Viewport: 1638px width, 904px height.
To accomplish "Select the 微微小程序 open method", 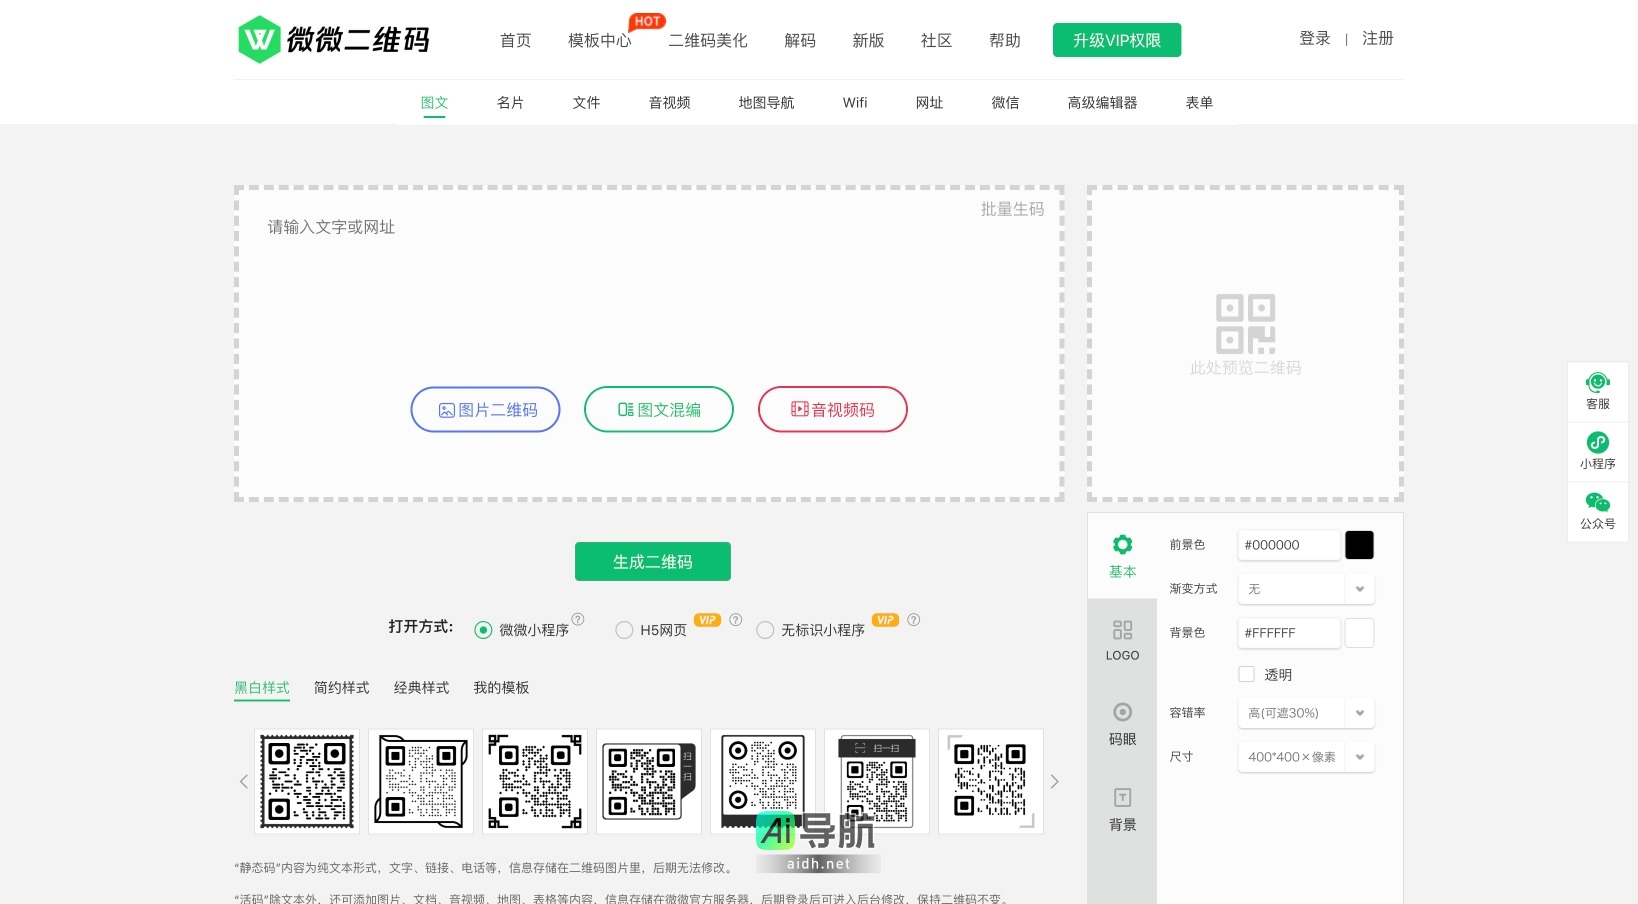I will coord(483,630).
